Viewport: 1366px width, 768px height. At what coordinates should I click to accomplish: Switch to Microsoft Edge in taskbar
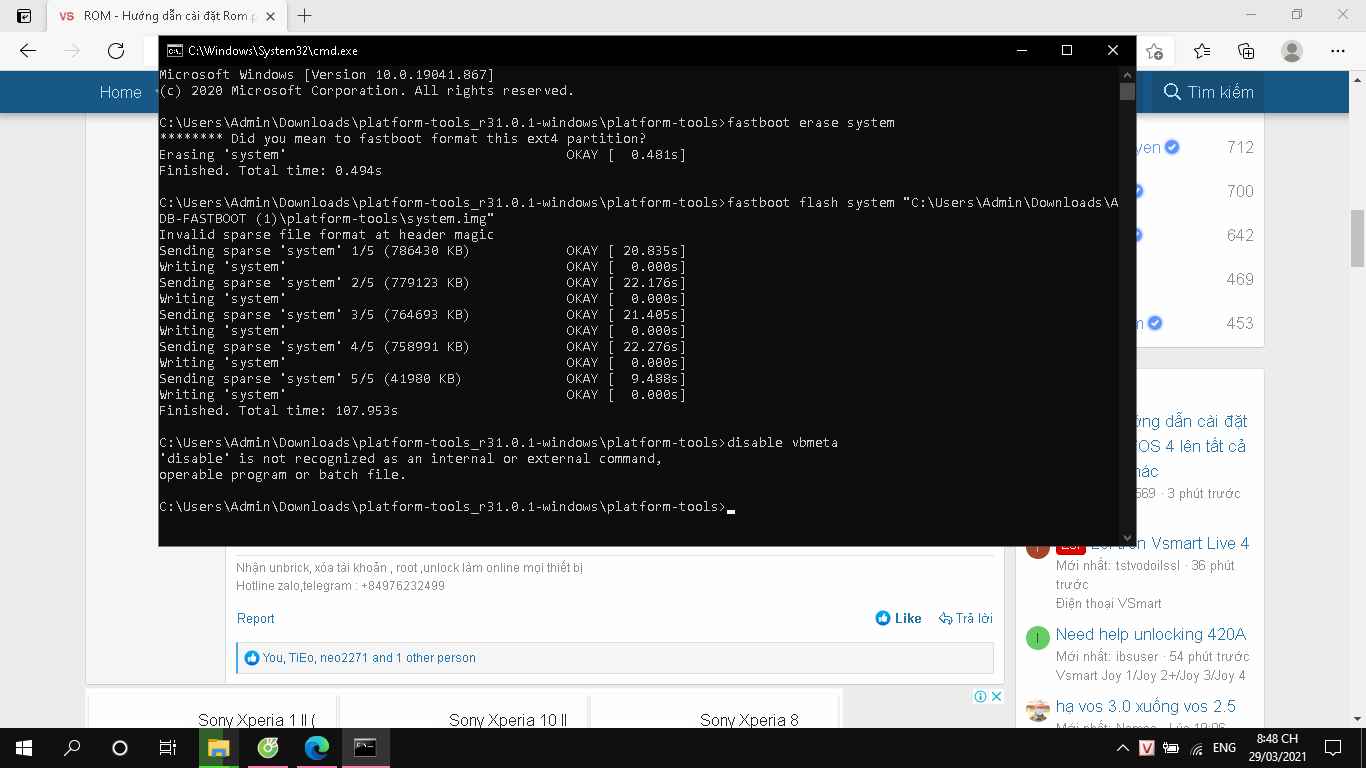(x=317, y=748)
